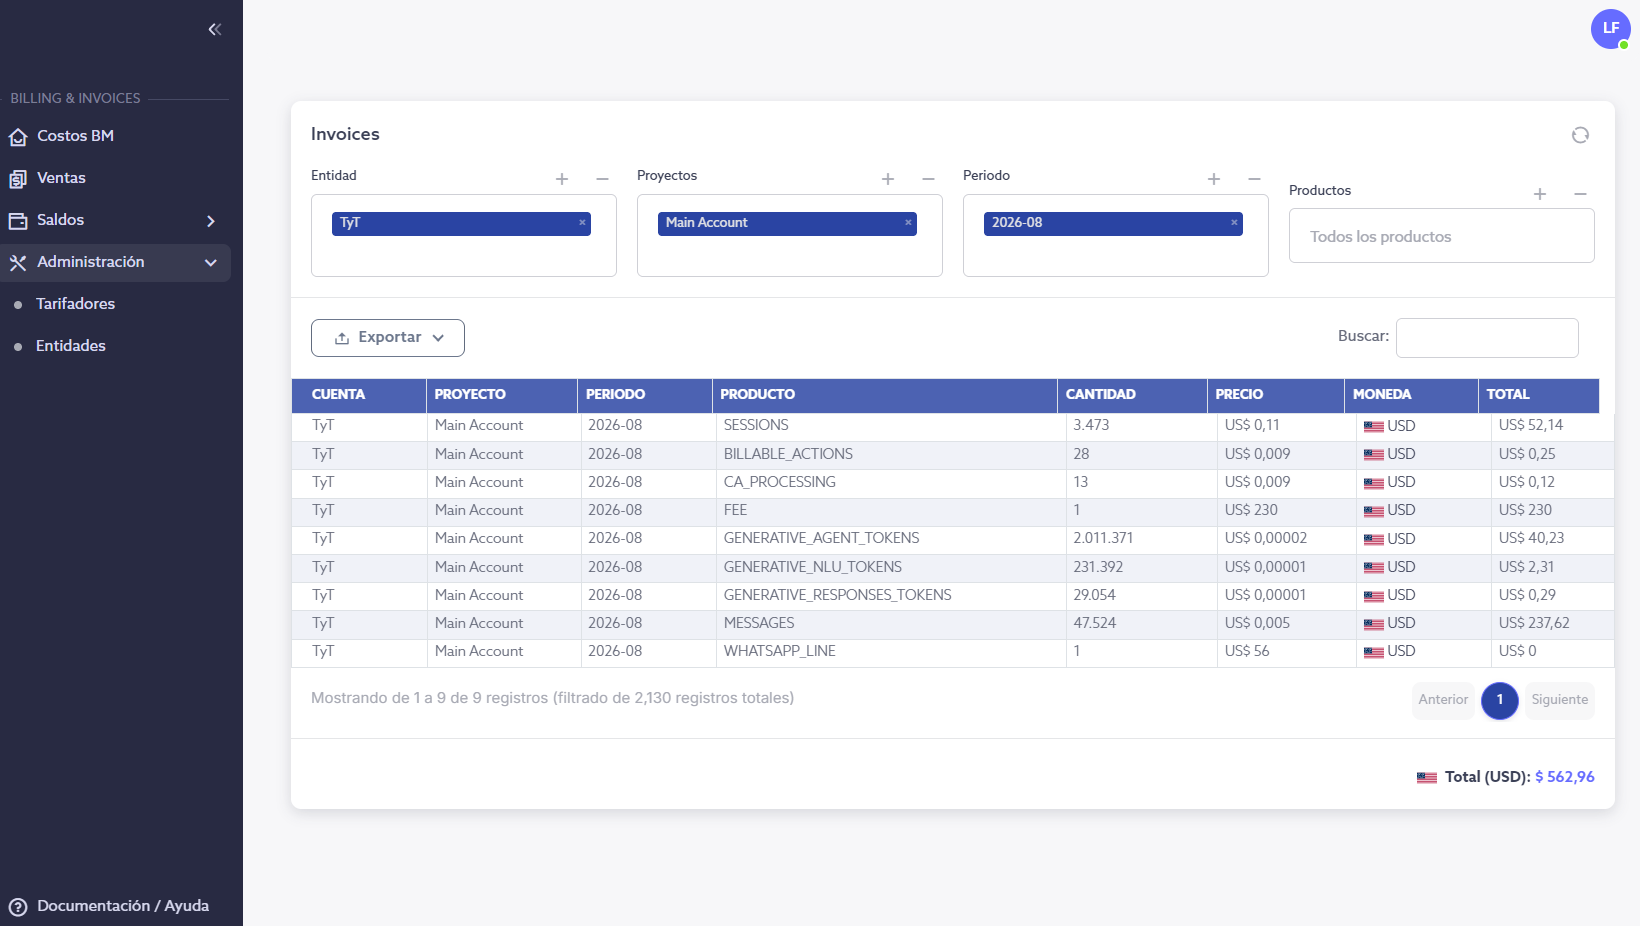Open the Exportar dropdown
The image size is (1640, 926).
pos(388,338)
